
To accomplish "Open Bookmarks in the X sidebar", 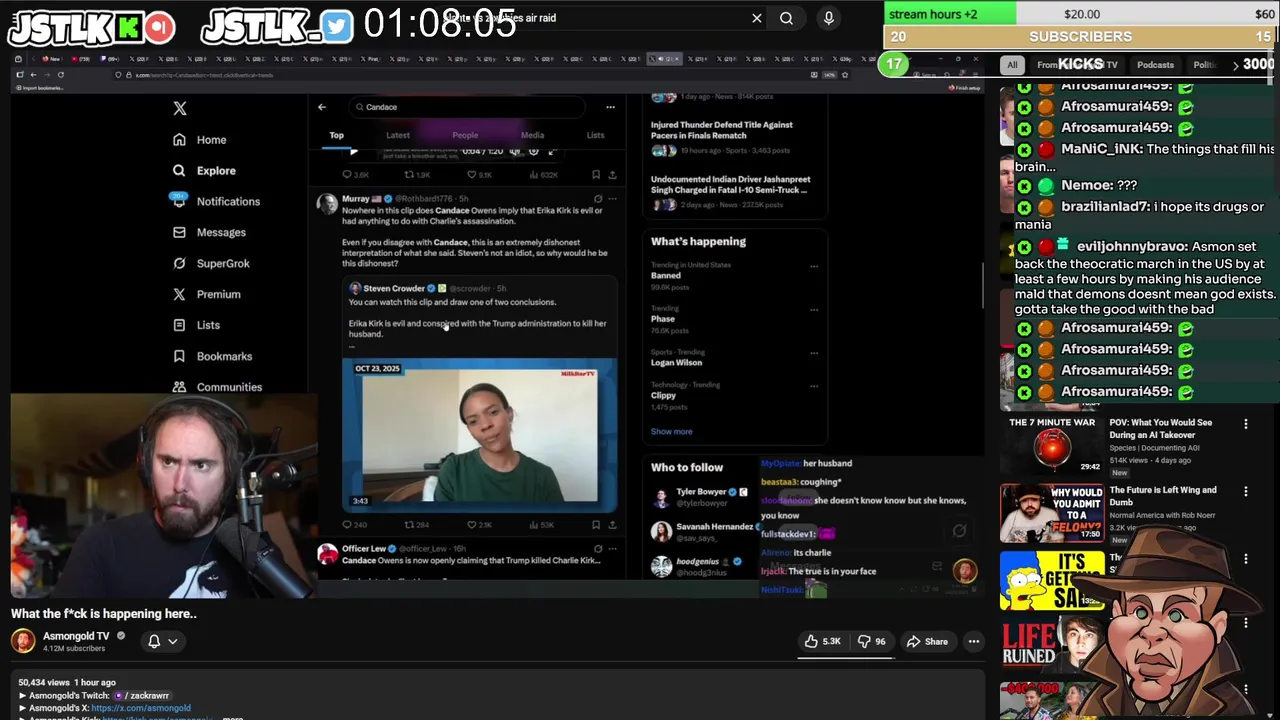I will pos(212,356).
